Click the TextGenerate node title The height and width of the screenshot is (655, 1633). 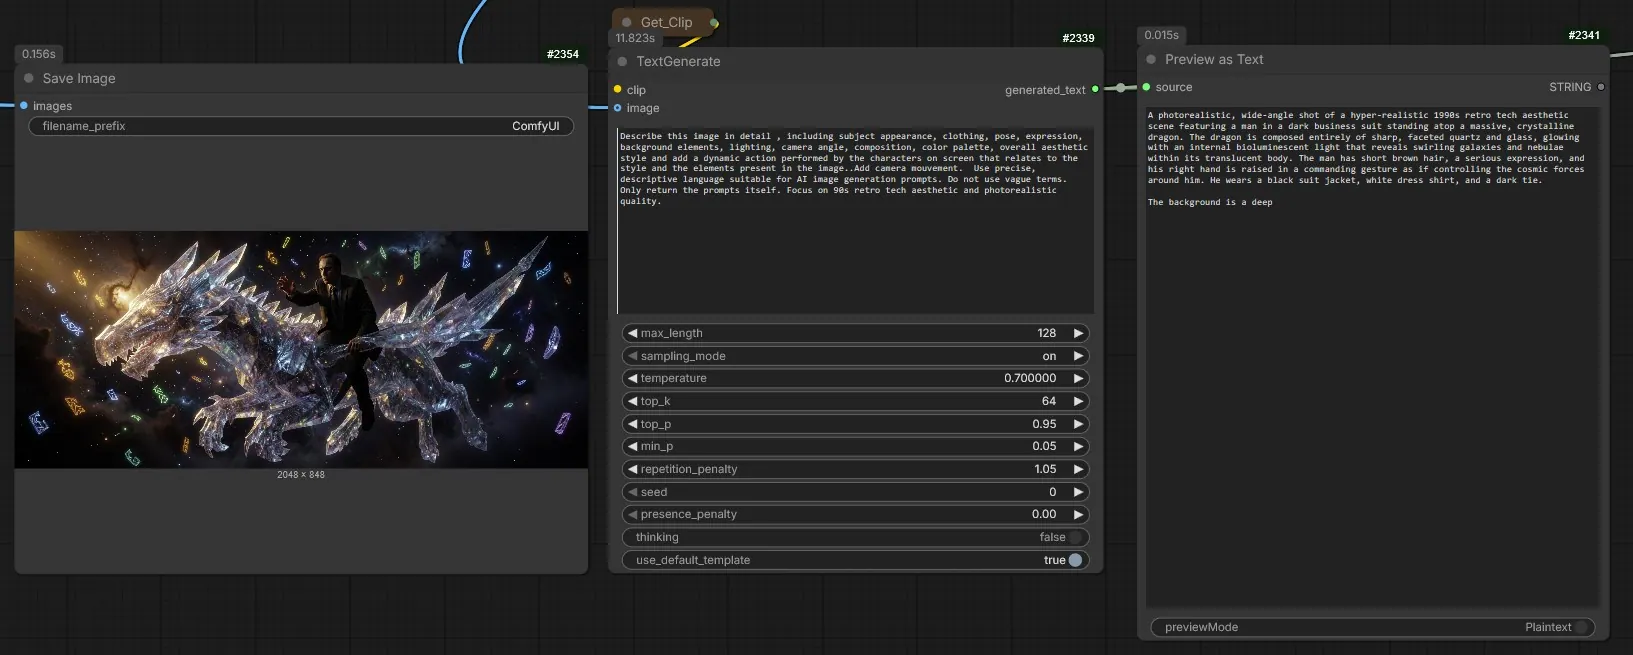tap(678, 61)
